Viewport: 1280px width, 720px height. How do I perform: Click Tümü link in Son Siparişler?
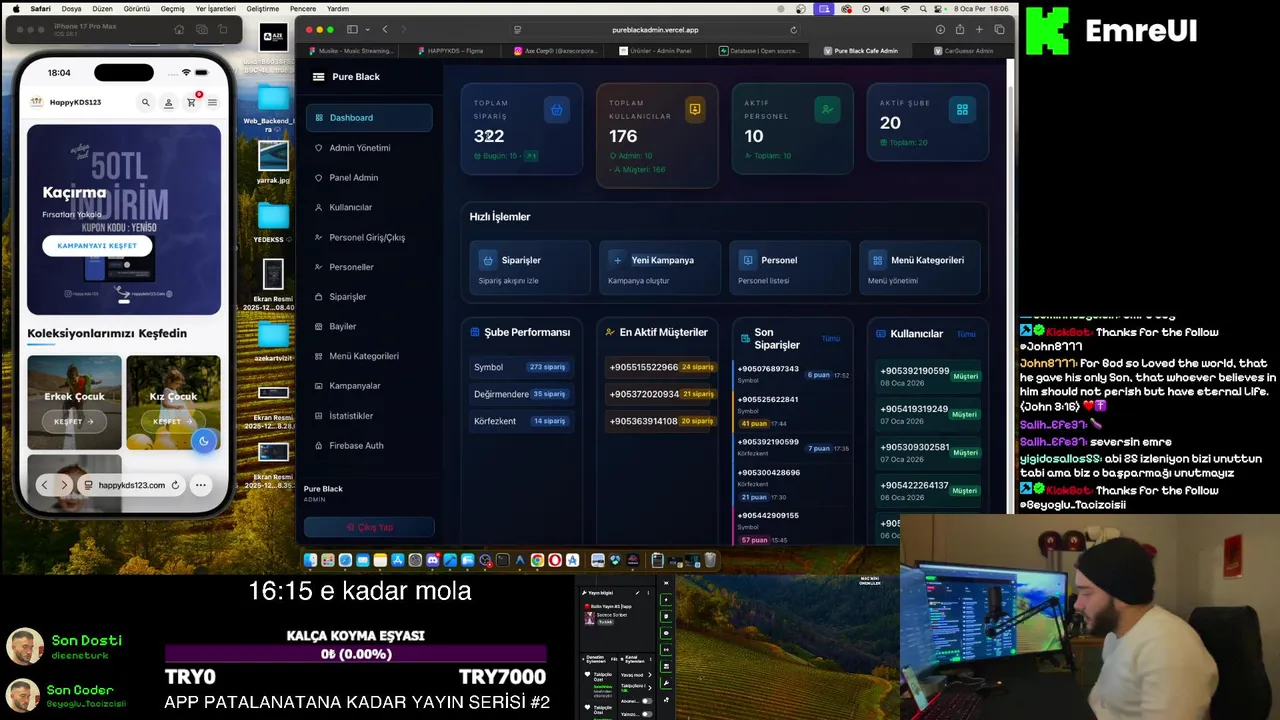(x=830, y=338)
